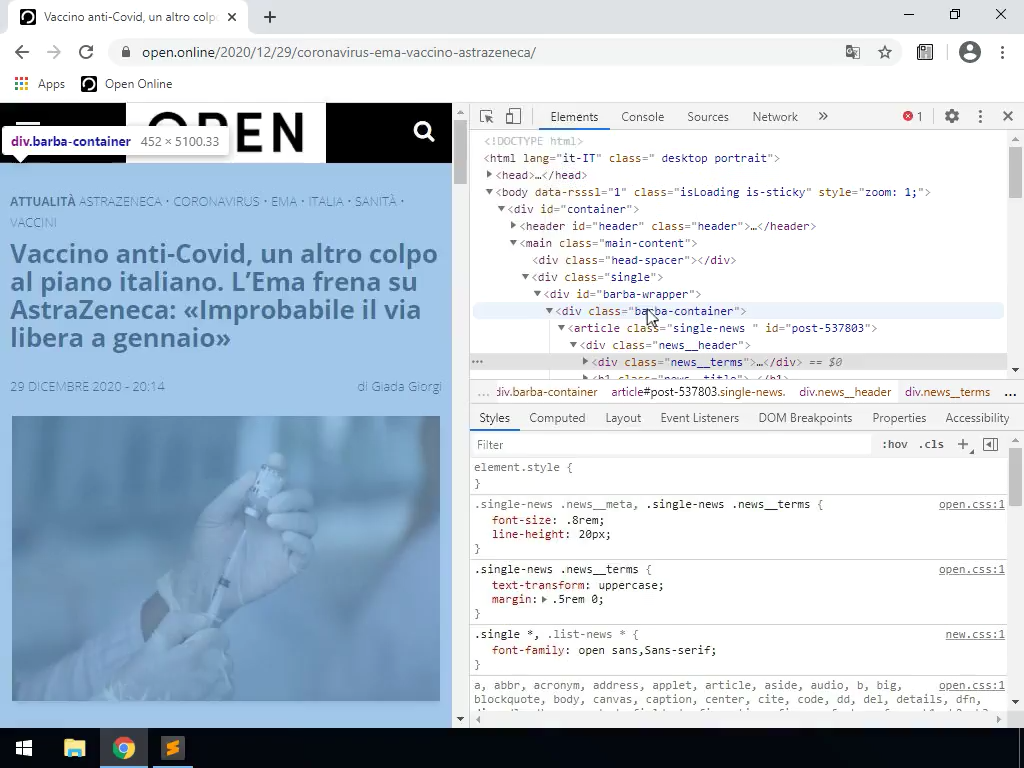Click the author Giada Giorgi link
This screenshot has height=768, width=1024.
point(406,387)
